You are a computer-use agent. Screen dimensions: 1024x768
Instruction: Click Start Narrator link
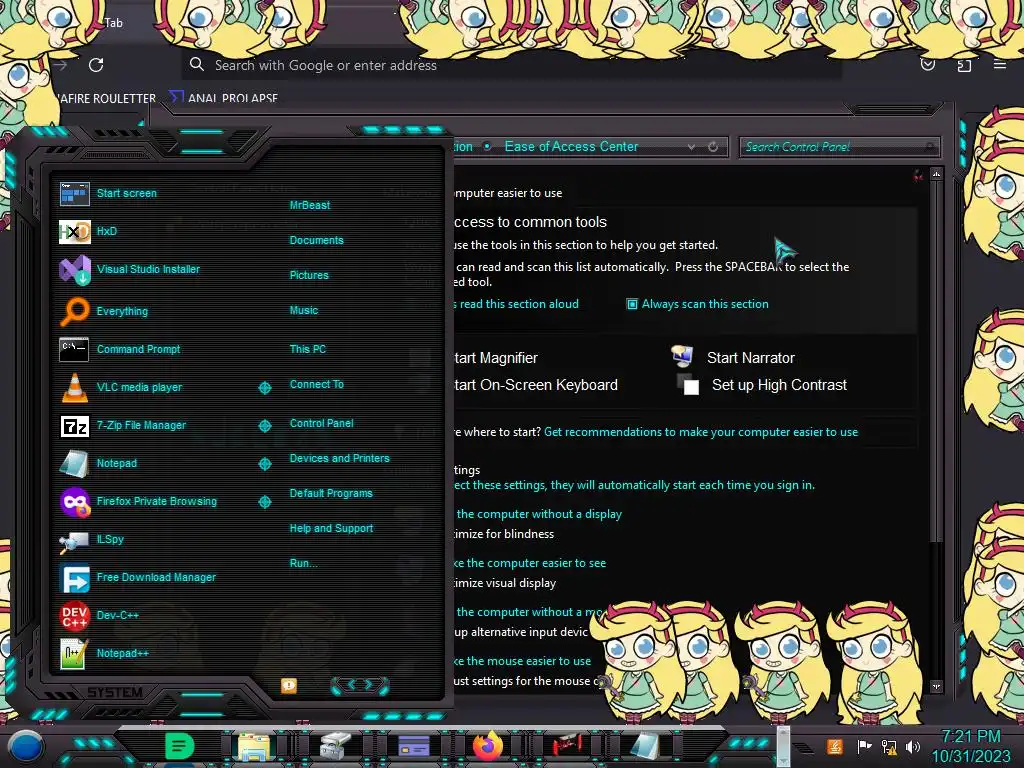[x=750, y=358]
